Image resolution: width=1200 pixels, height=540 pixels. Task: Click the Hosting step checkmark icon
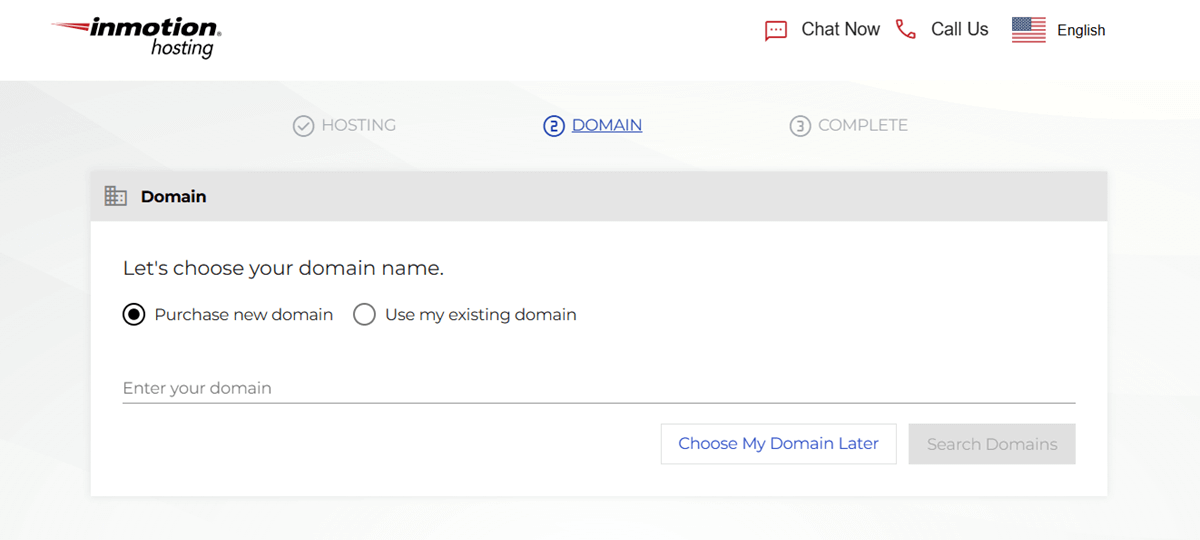coord(303,126)
